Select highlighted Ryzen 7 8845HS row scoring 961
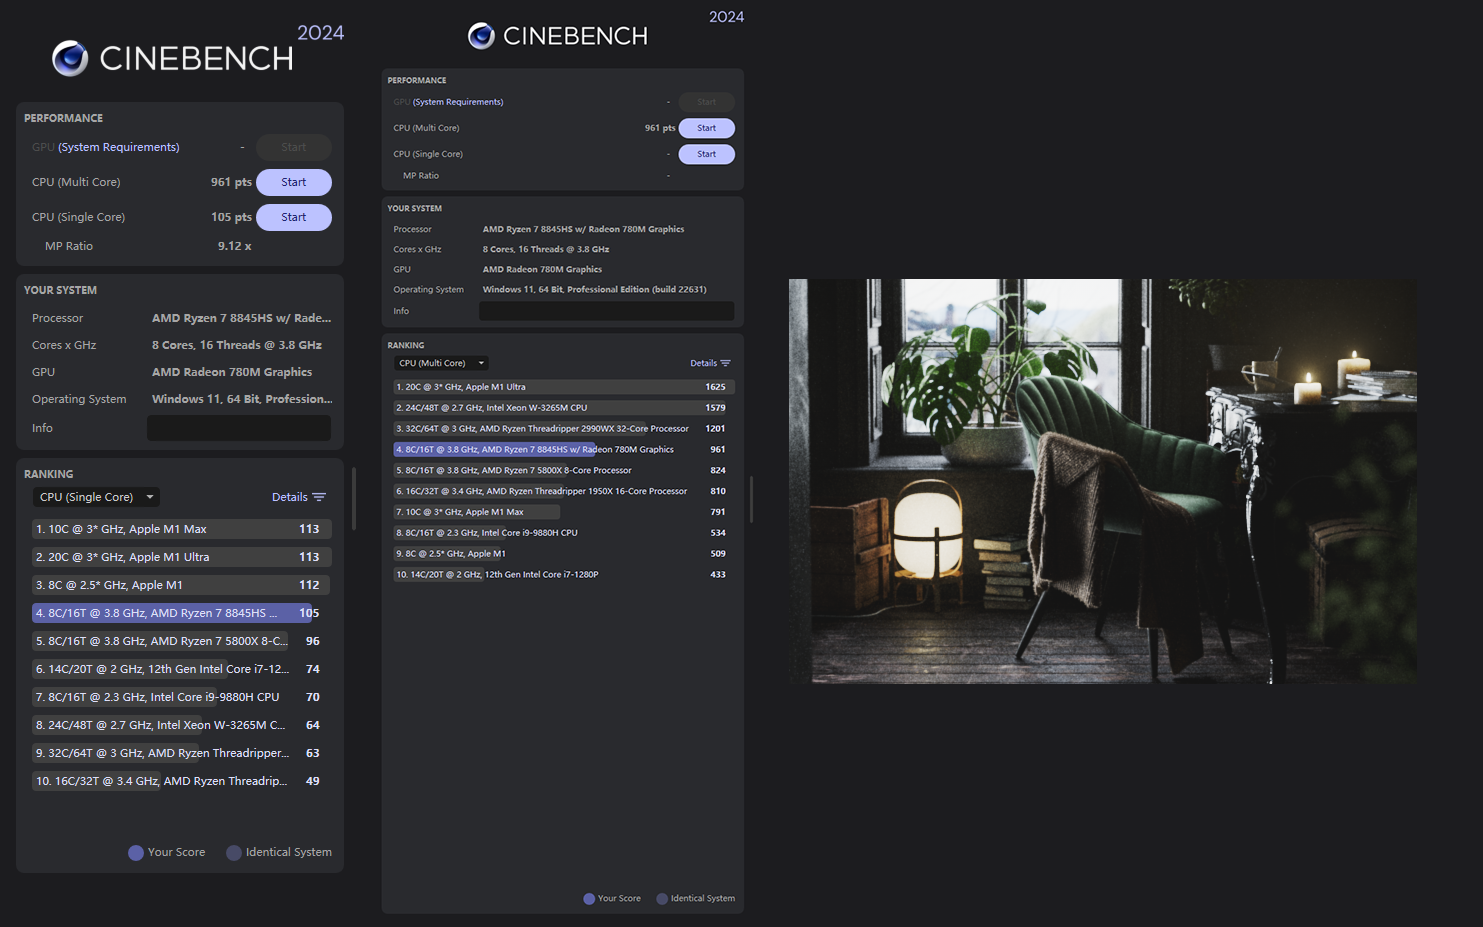Image resolution: width=1483 pixels, height=927 pixels. 564,450
